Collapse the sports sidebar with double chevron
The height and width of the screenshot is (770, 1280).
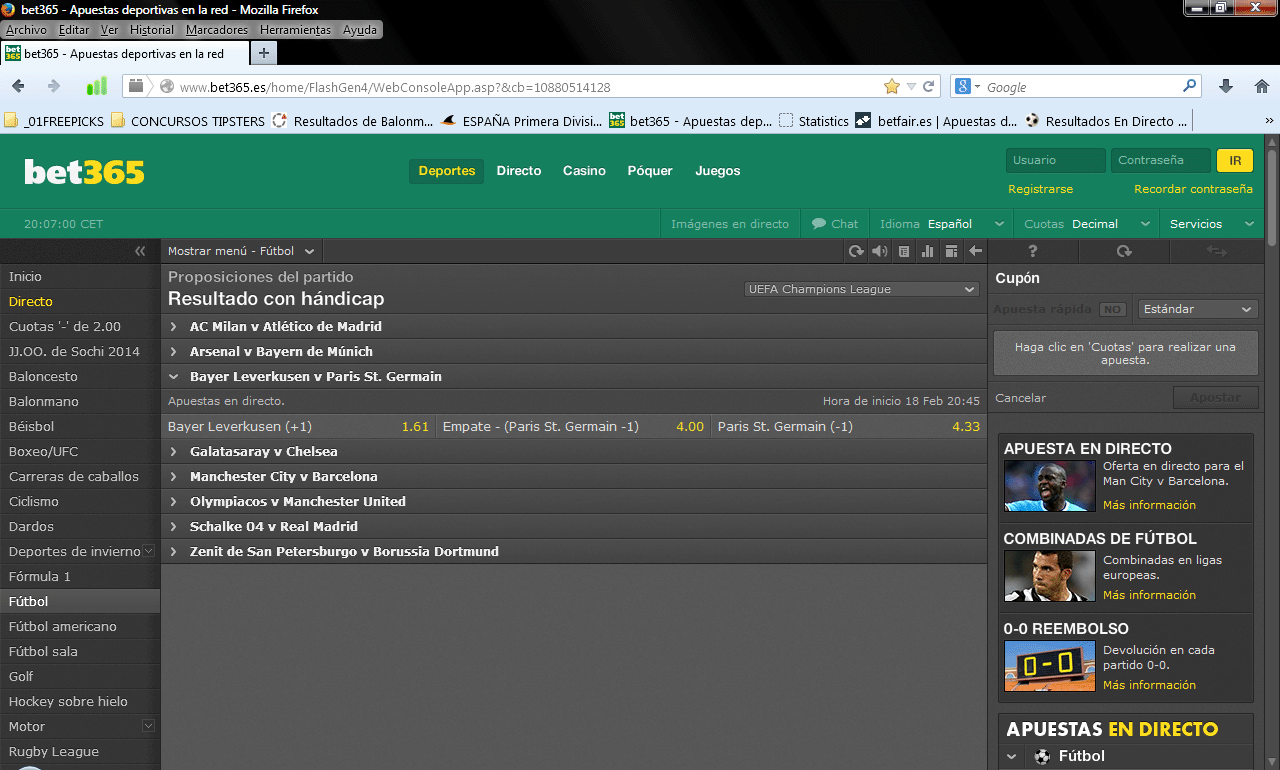(x=140, y=252)
